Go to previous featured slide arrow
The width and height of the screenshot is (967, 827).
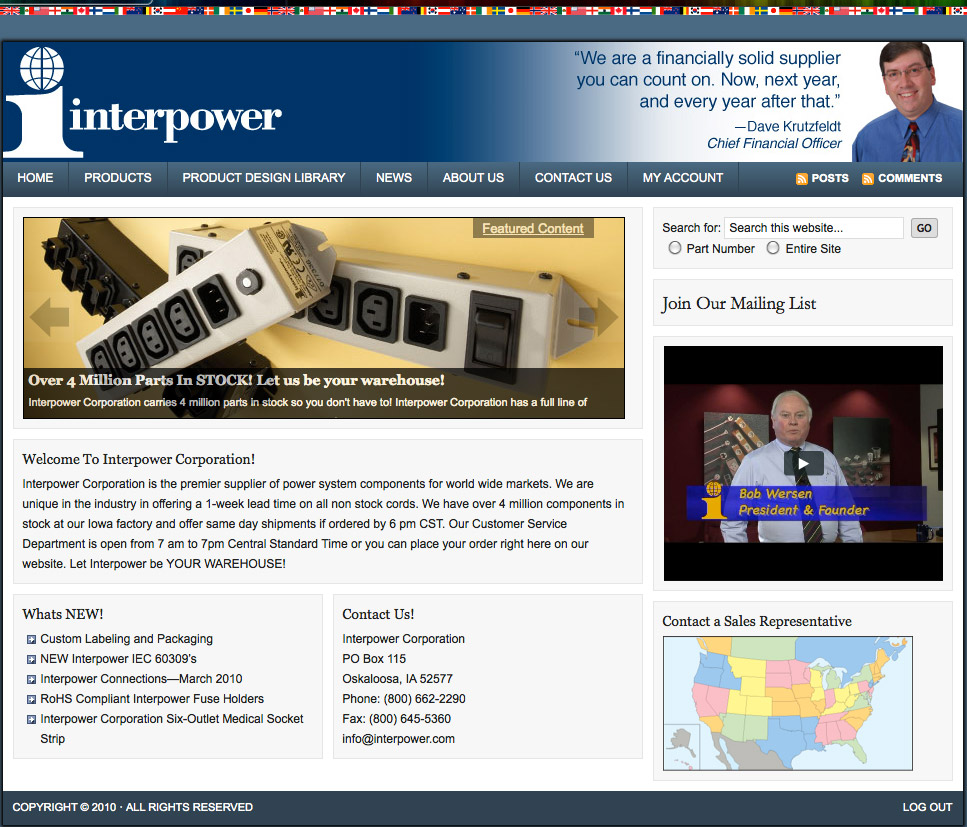point(49,316)
